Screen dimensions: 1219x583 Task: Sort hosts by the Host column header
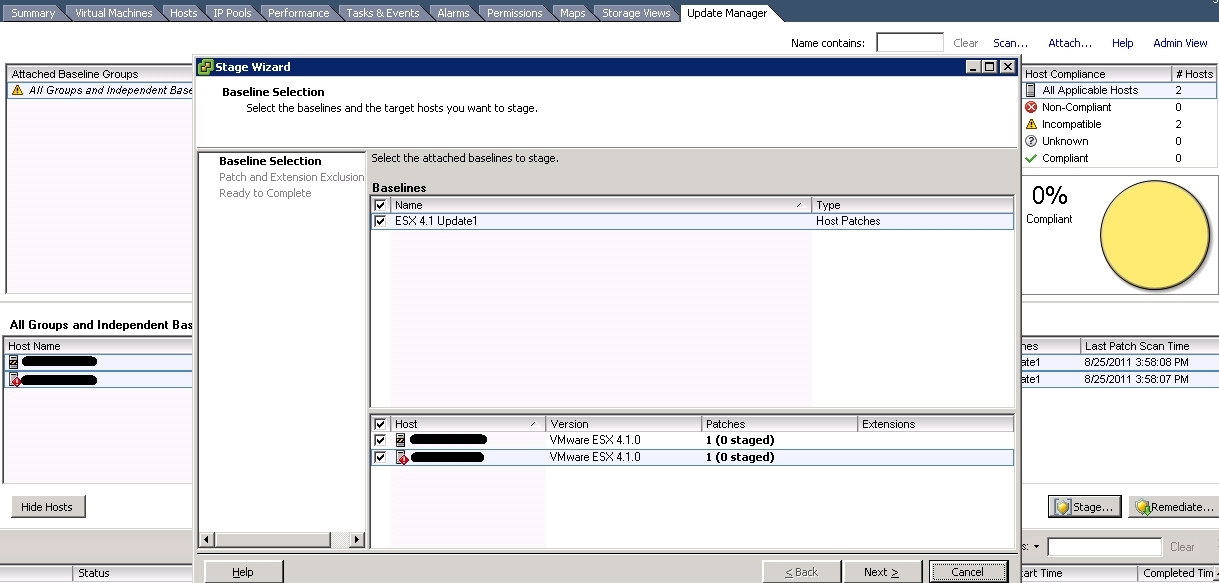coord(468,424)
